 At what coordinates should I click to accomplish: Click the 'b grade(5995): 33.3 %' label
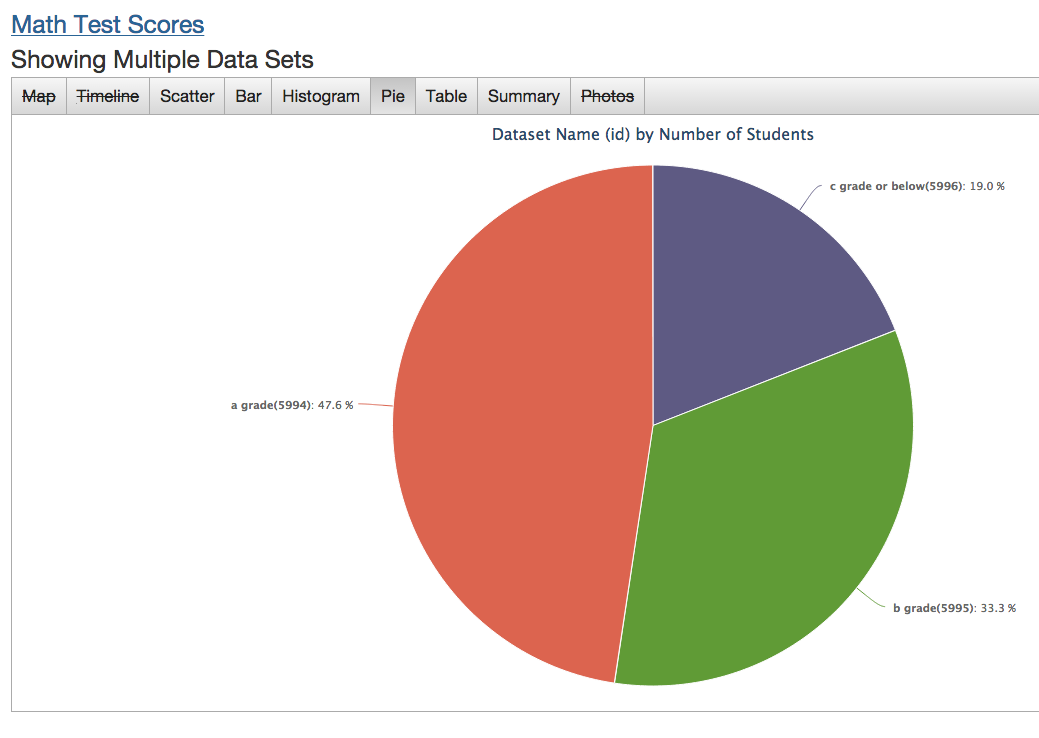pos(953,608)
